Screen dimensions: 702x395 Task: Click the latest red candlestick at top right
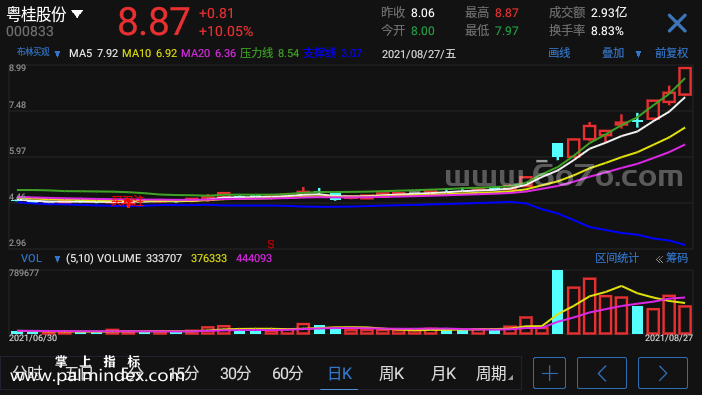click(685, 81)
